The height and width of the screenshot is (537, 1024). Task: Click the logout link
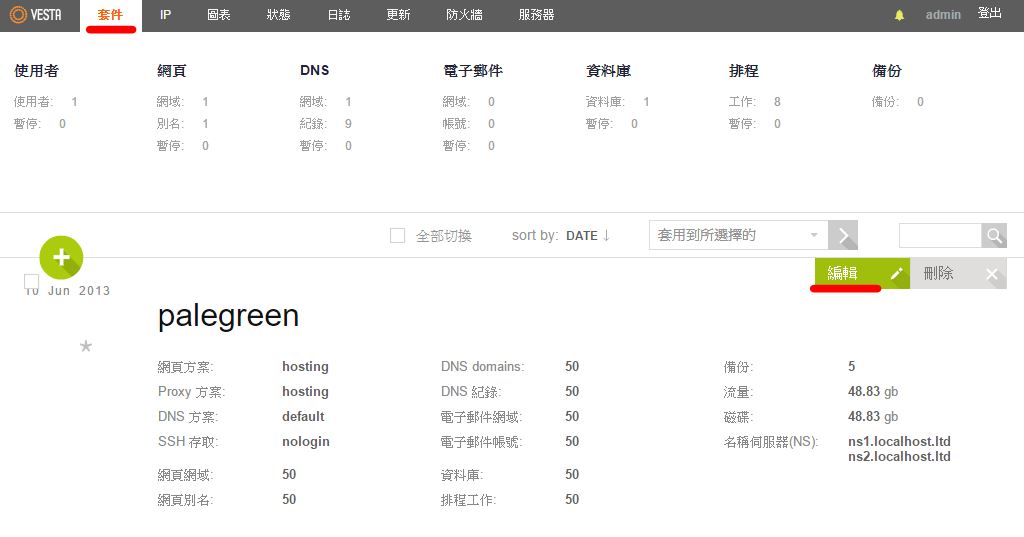point(989,14)
